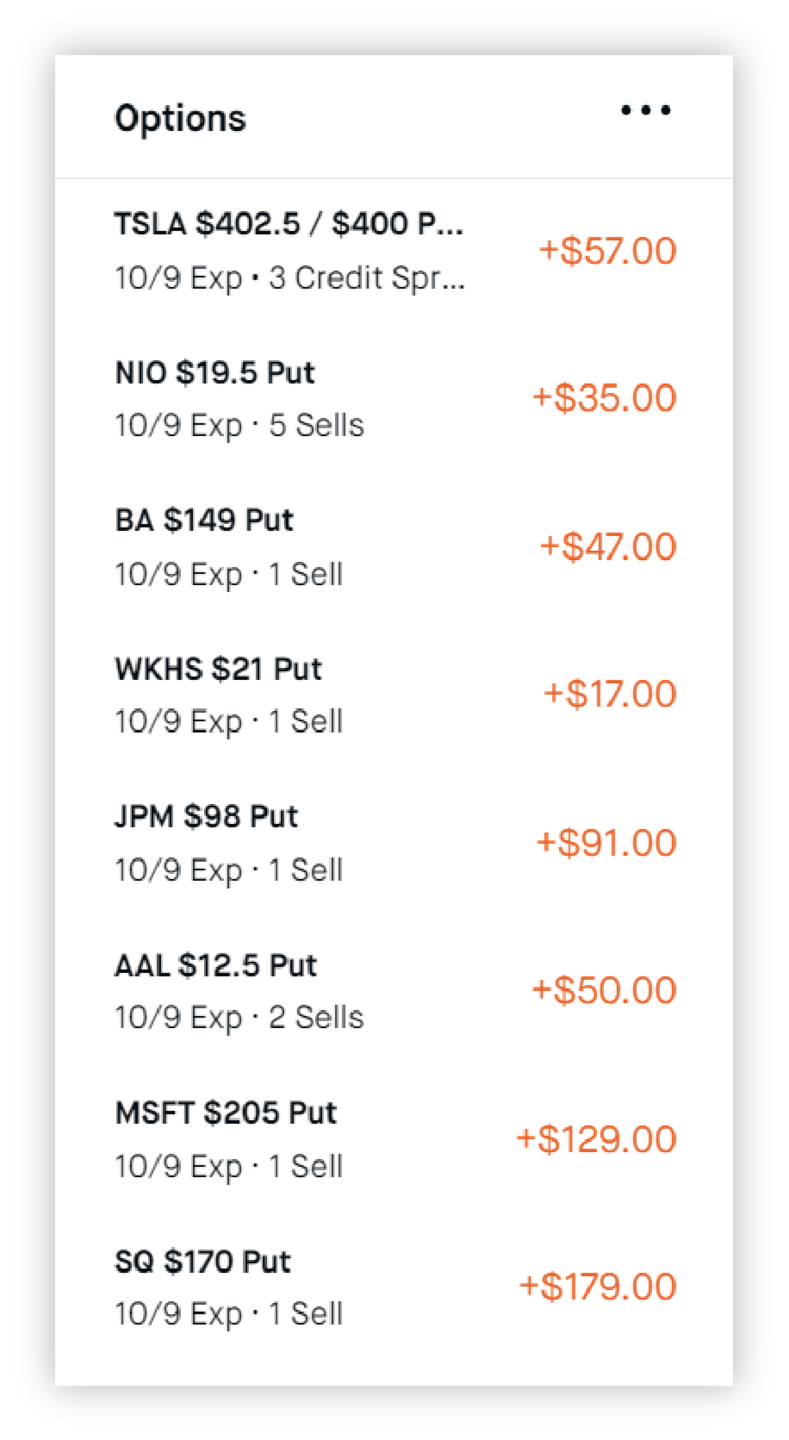
Task: Toggle the +$47.00 value display
Action: (x=608, y=547)
